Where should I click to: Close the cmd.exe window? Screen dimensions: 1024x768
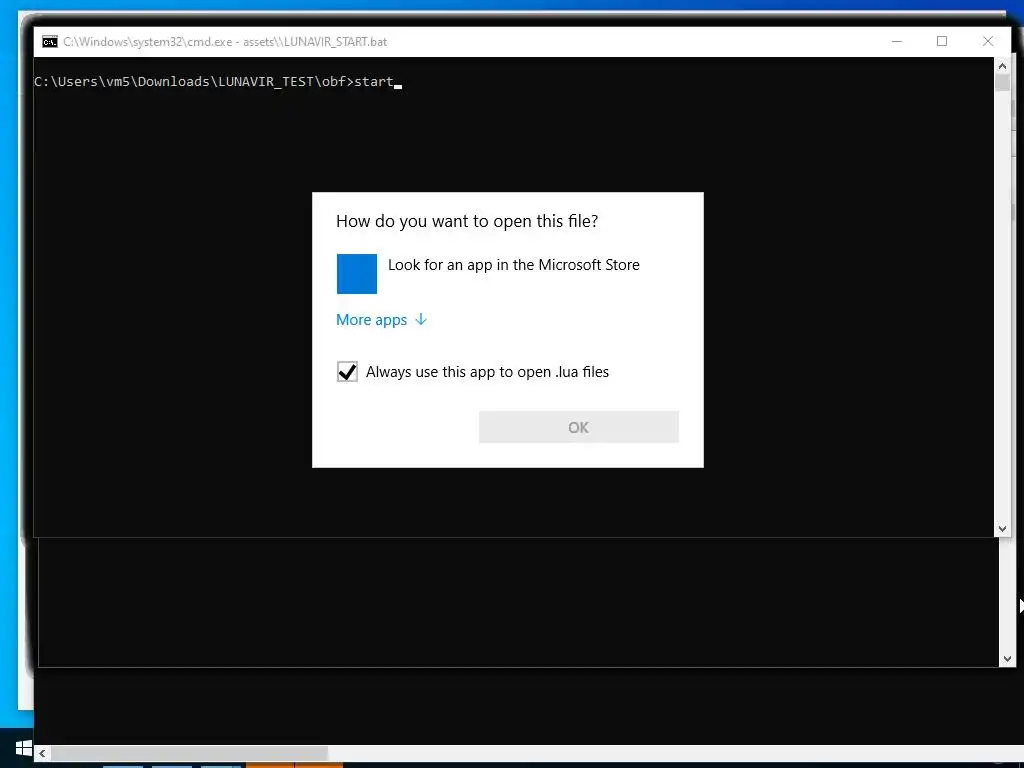coord(988,41)
